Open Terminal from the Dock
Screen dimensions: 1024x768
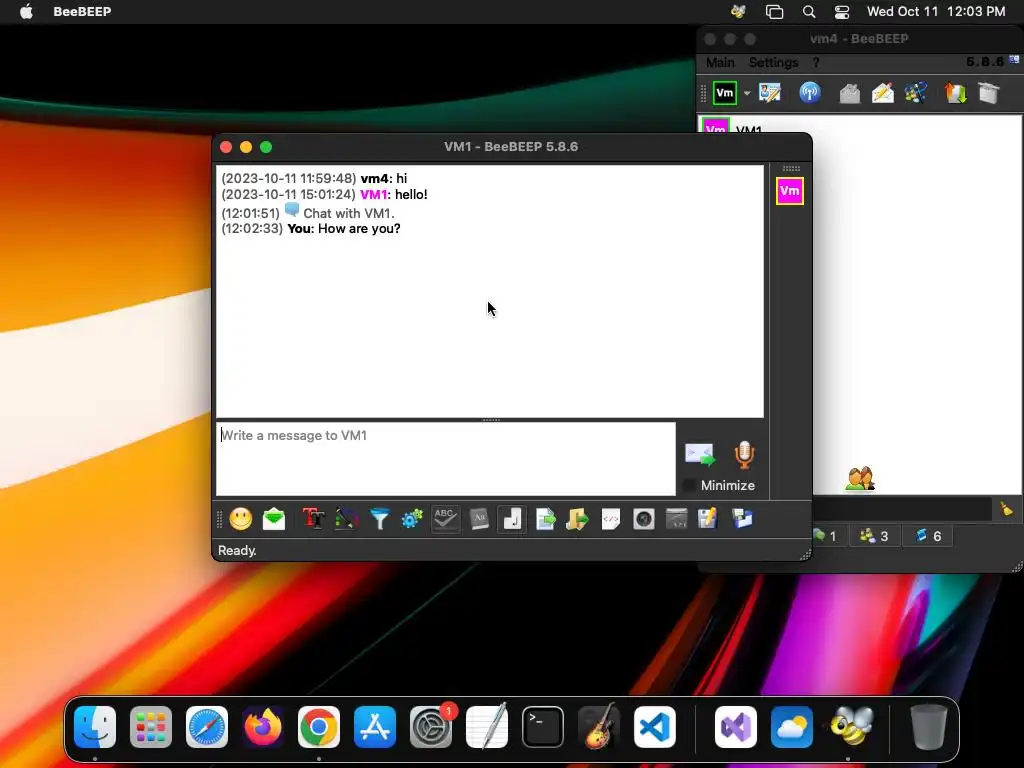click(543, 727)
